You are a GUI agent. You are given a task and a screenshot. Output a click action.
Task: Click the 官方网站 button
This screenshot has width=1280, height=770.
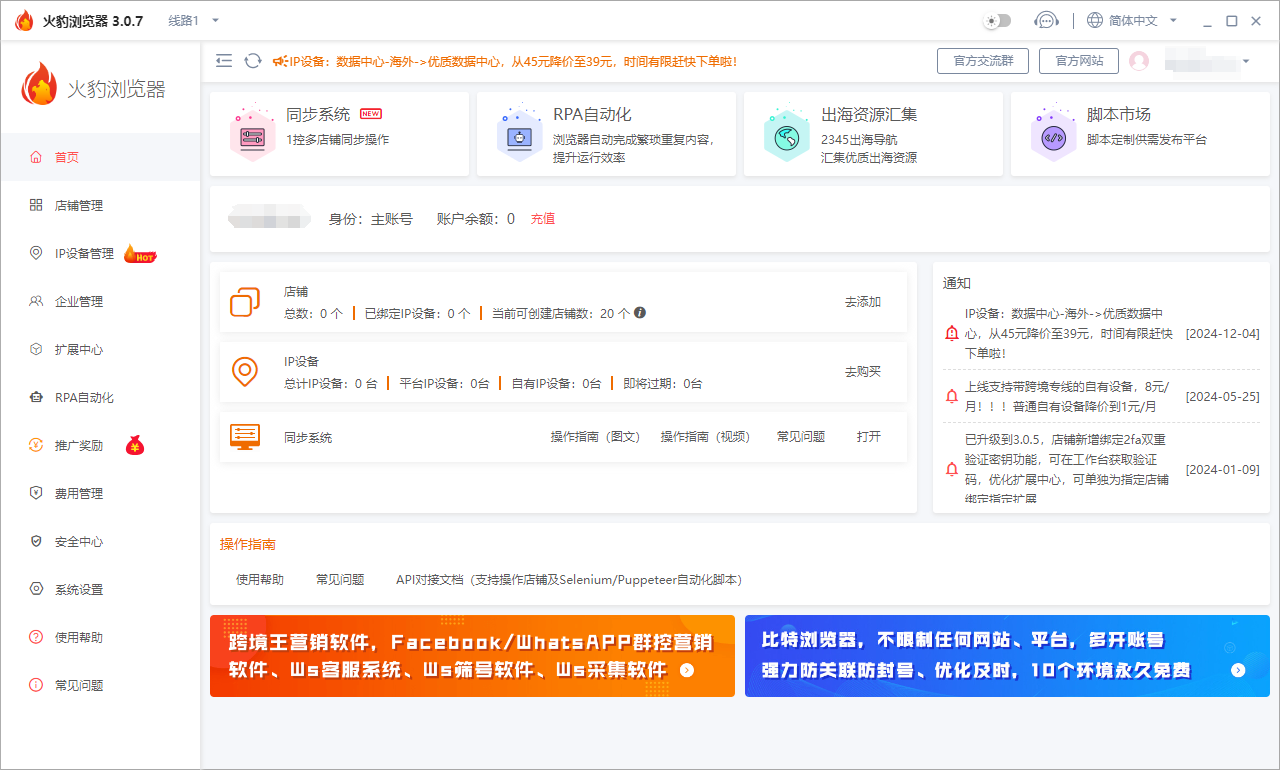(x=1079, y=61)
